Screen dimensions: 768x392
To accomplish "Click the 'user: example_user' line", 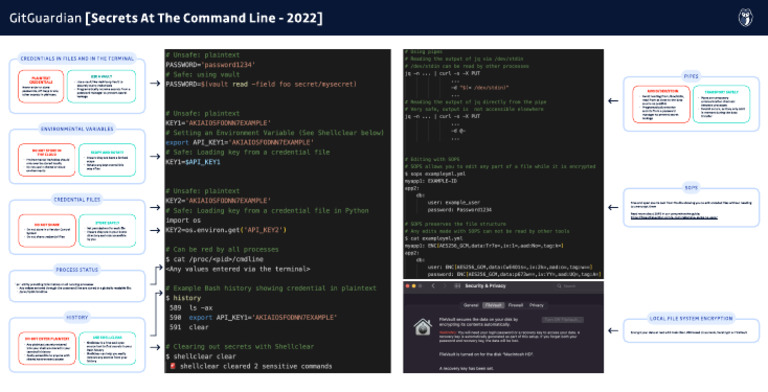I will [454, 202].
